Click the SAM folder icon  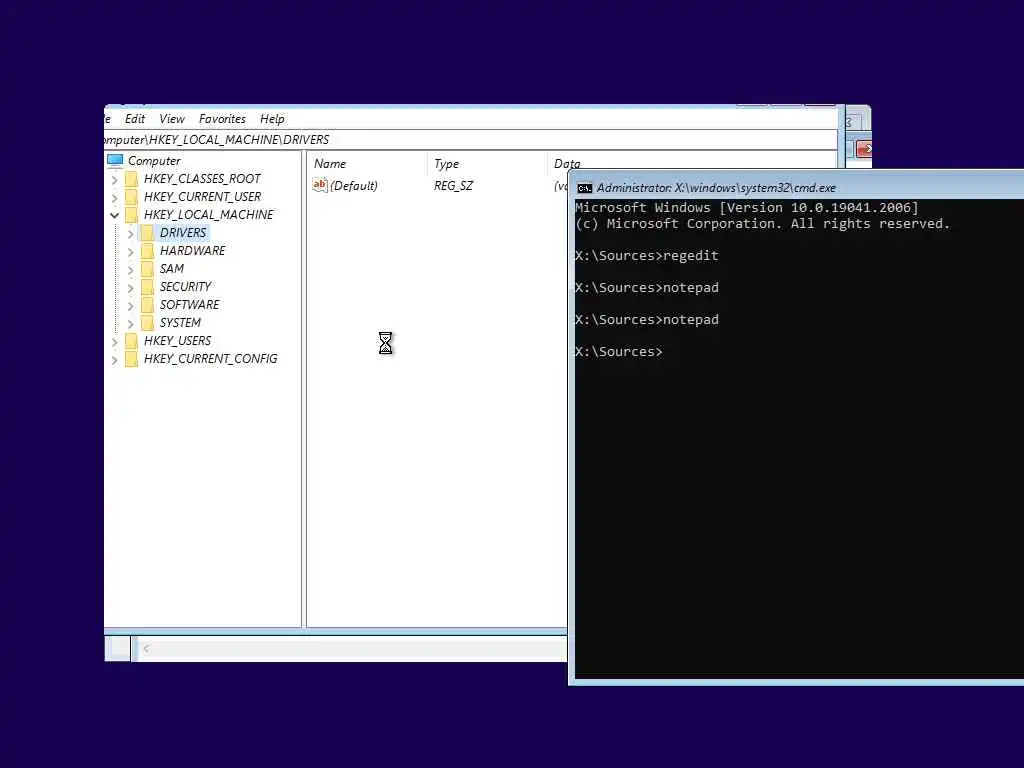147,268
